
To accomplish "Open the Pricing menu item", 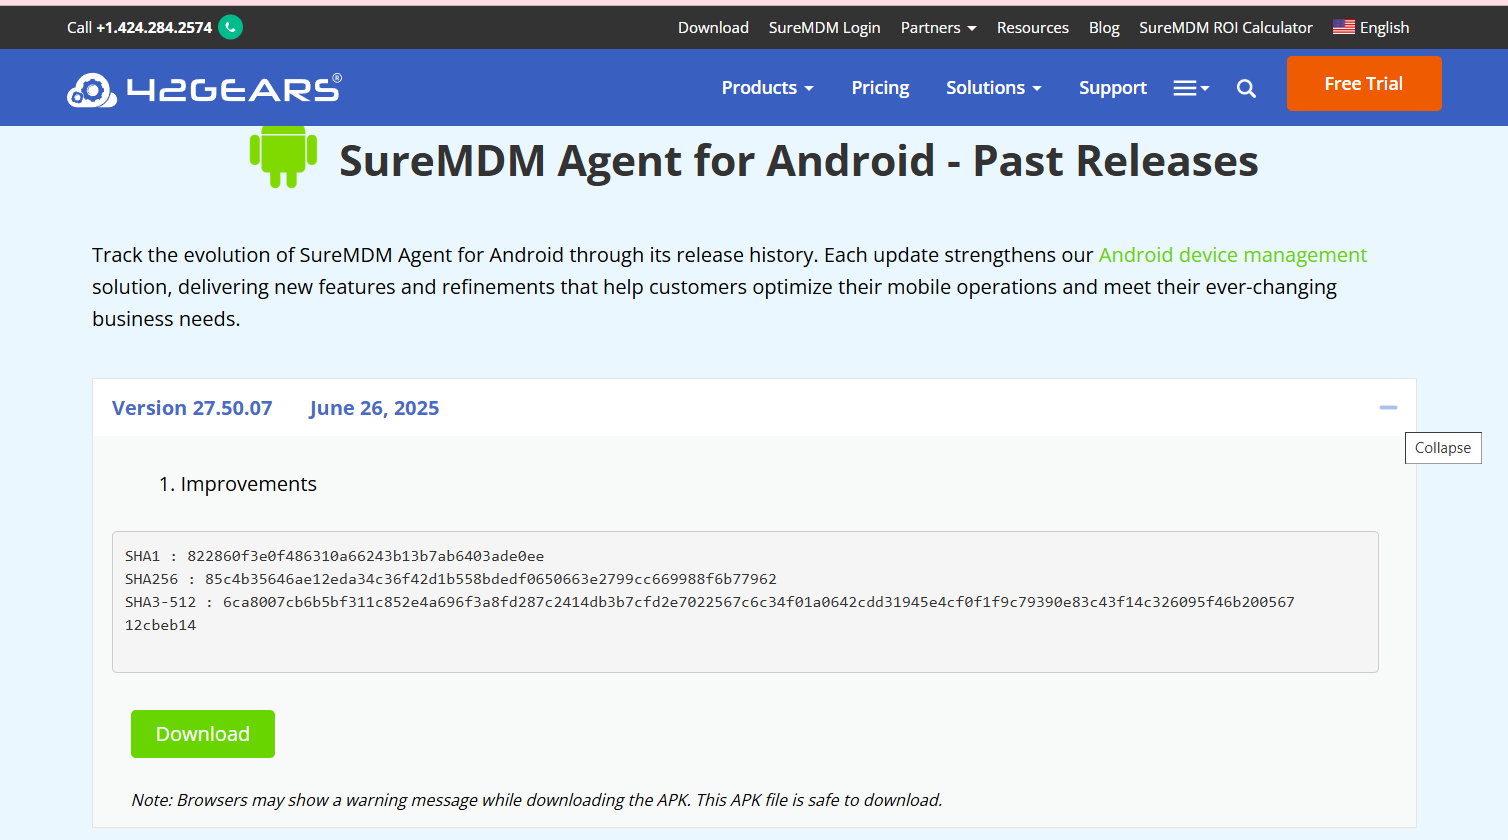I will [880, 88].
